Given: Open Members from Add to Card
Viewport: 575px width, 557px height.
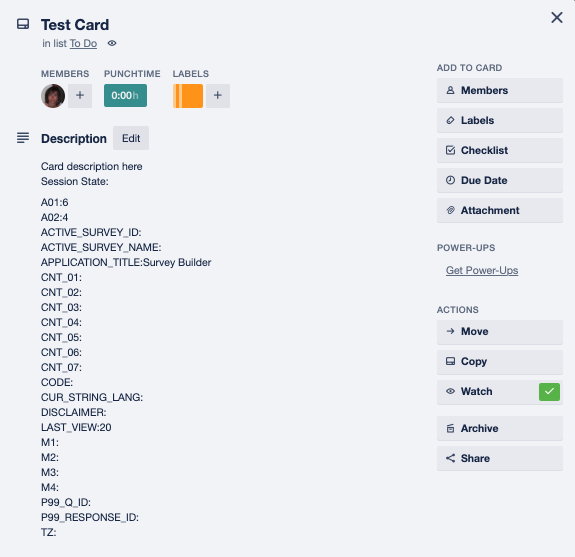Looking at the screenshot, I should (499, 90).
